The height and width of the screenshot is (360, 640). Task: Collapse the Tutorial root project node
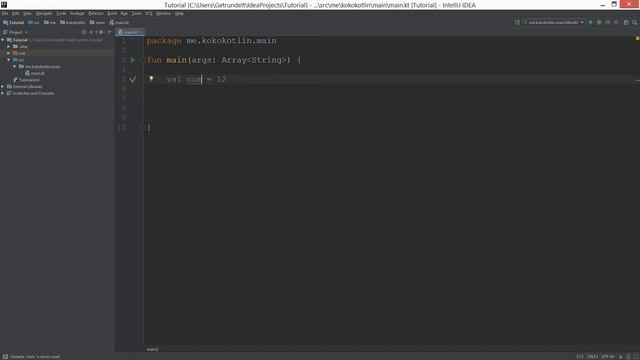coord(3,40)
